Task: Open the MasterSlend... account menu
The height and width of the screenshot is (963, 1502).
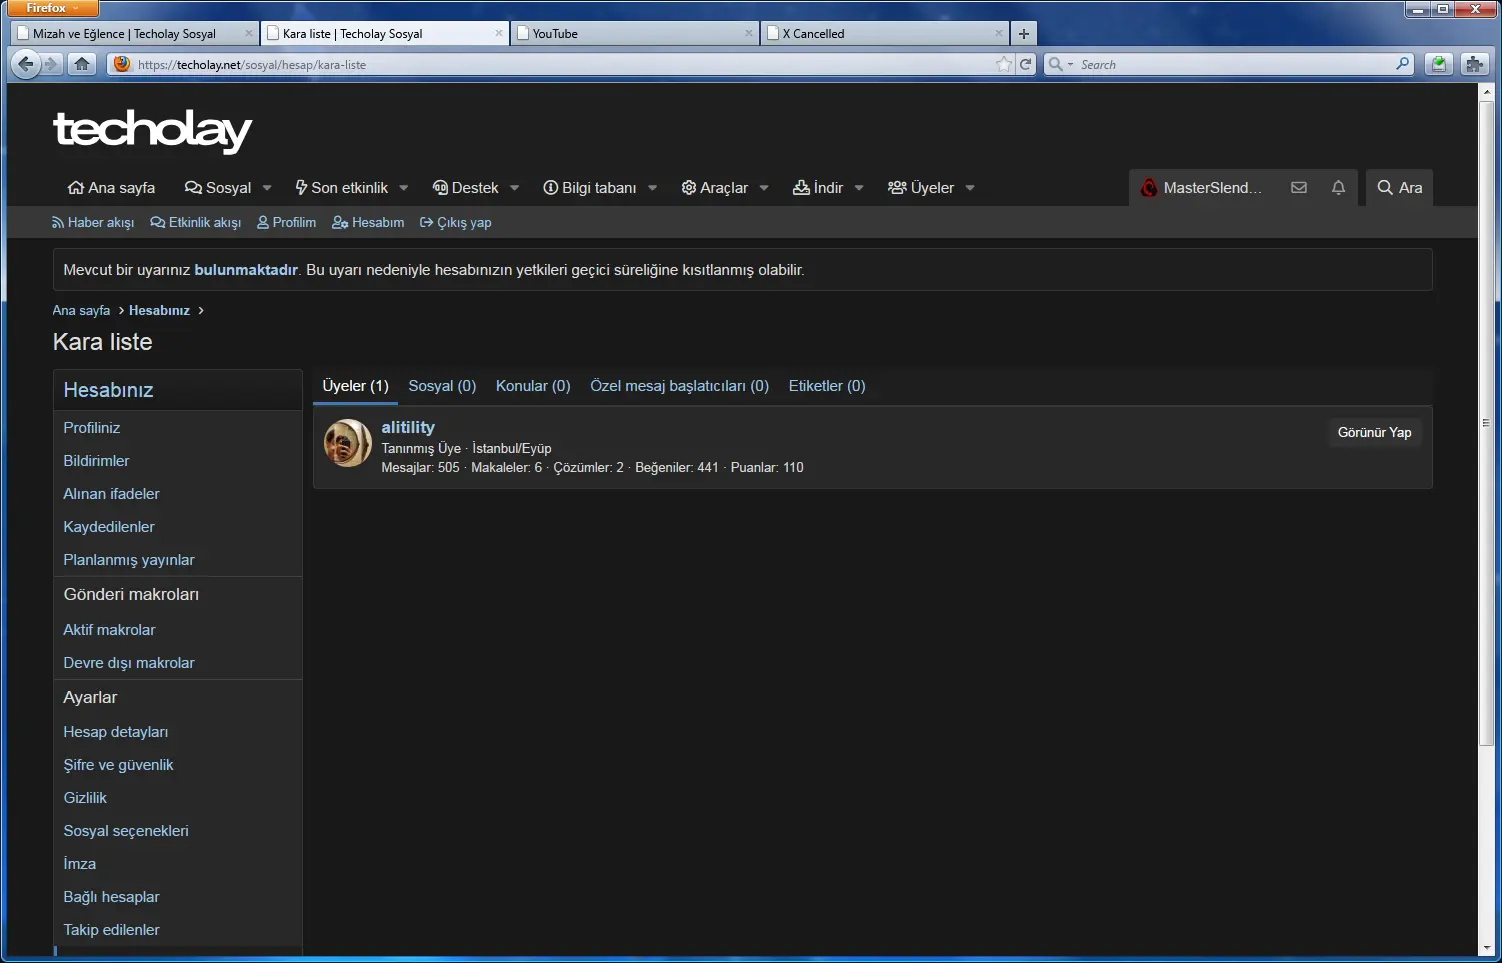Action: (1200, 187)
